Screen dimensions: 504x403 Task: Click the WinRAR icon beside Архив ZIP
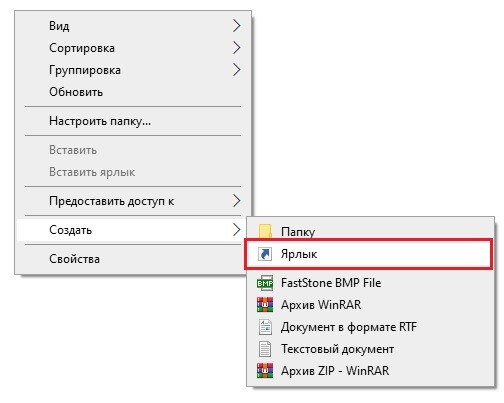tap(265, 371)
